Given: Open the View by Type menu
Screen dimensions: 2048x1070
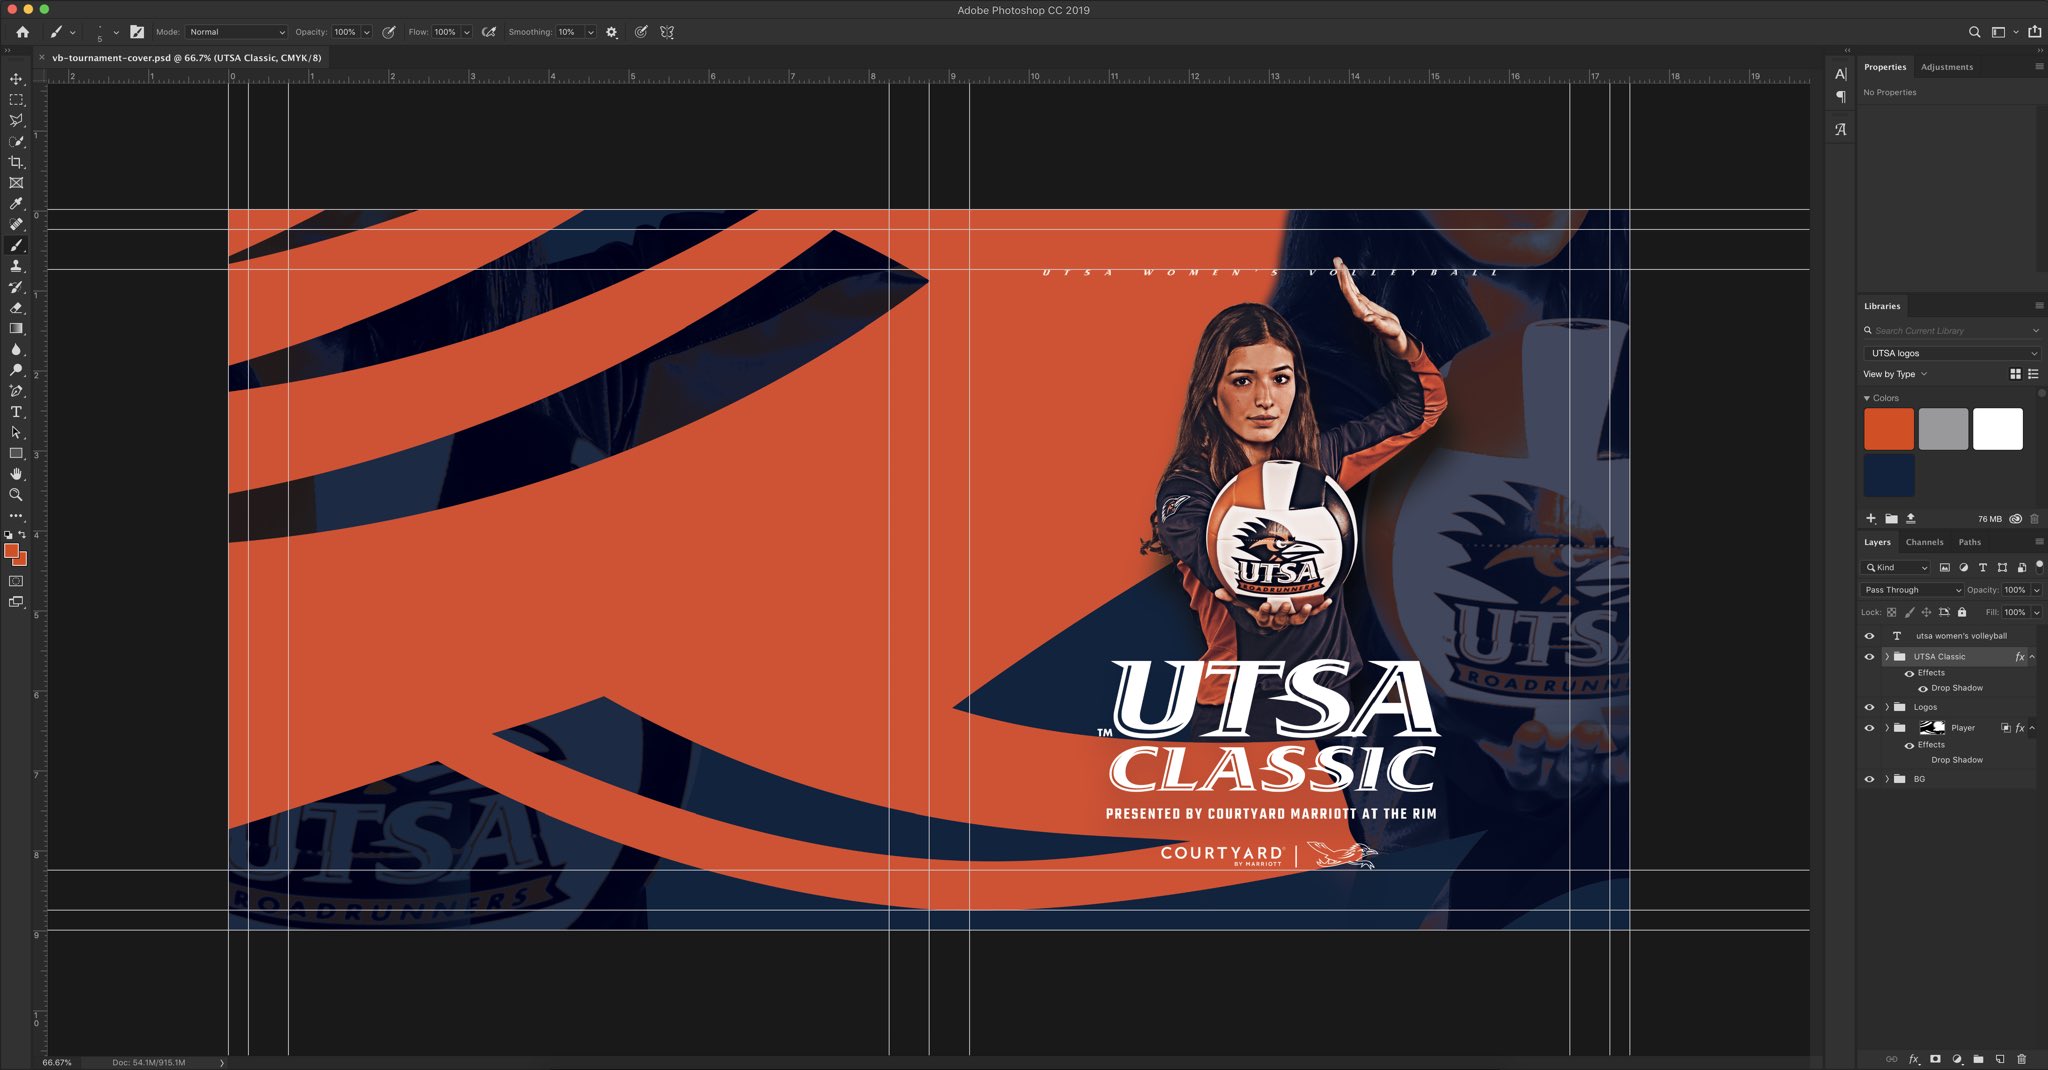Looking at the screenshot, I should [1895, 374].
